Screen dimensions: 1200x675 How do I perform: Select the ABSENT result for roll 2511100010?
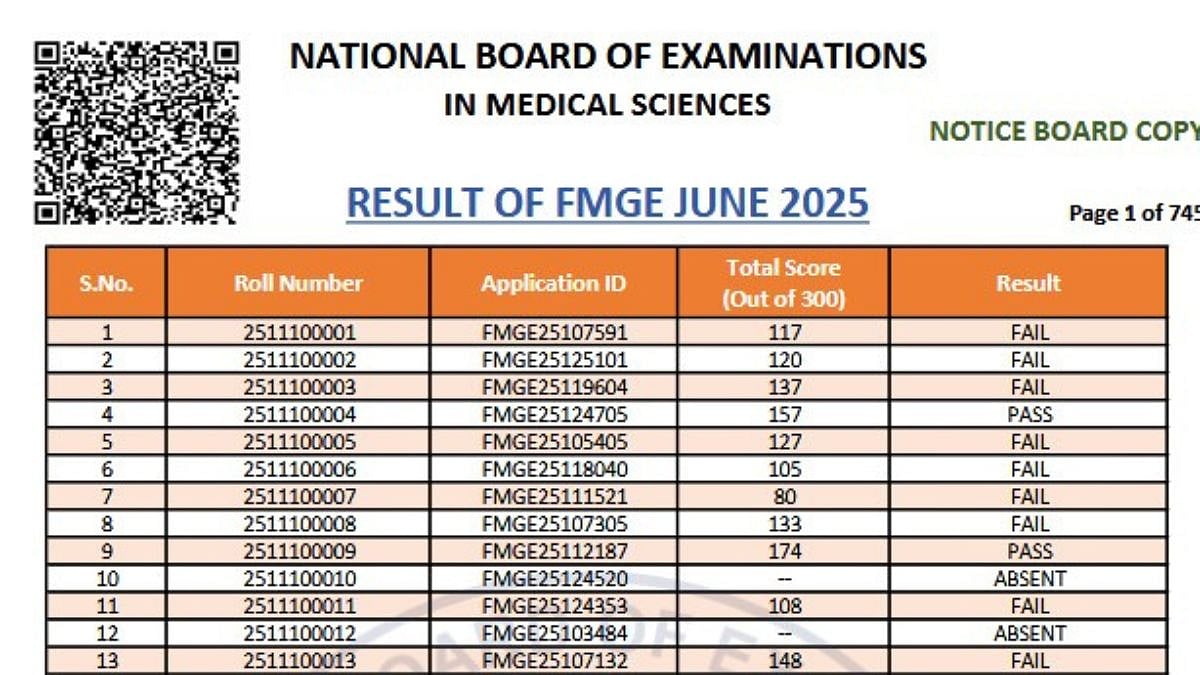(x=1029, y=578)
